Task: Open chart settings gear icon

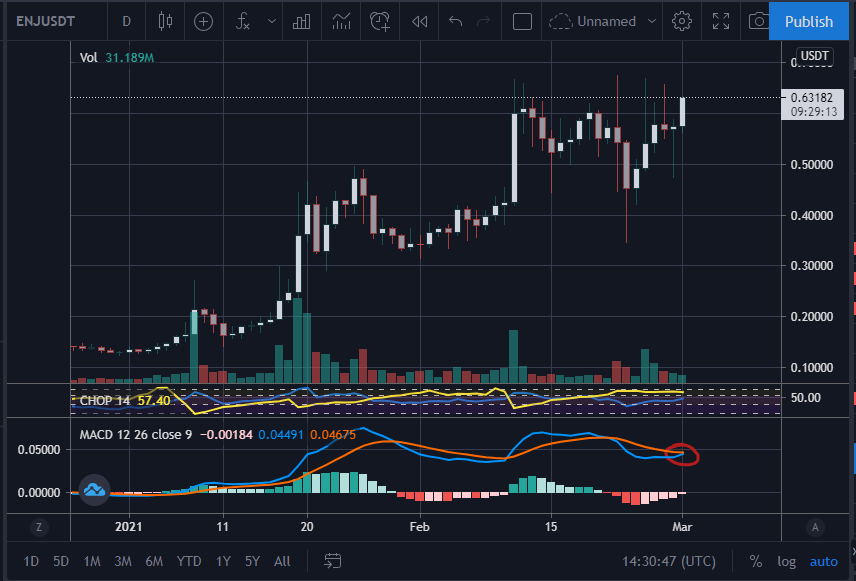Action: pos(681,21)
